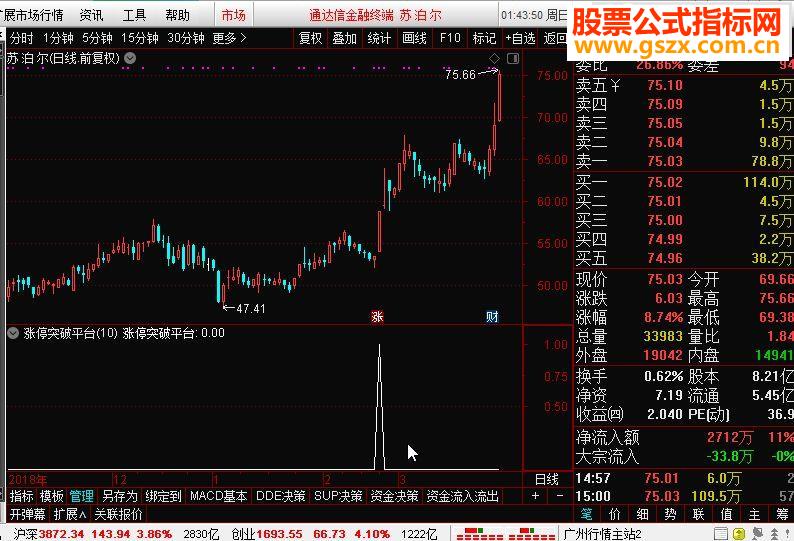Select the 笔 tick tab
The height and width of the screenshot is (541, 794).
586,514
